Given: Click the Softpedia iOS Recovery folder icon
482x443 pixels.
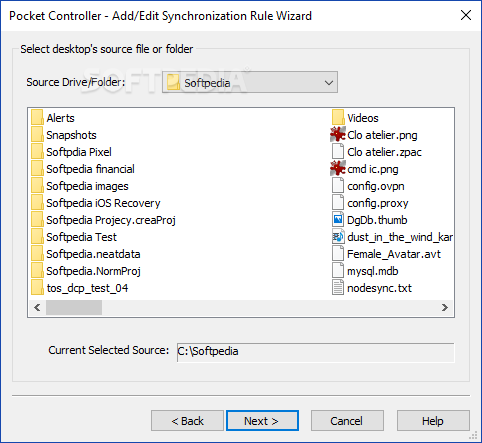Looking at the screenshot, I should 37,203.
